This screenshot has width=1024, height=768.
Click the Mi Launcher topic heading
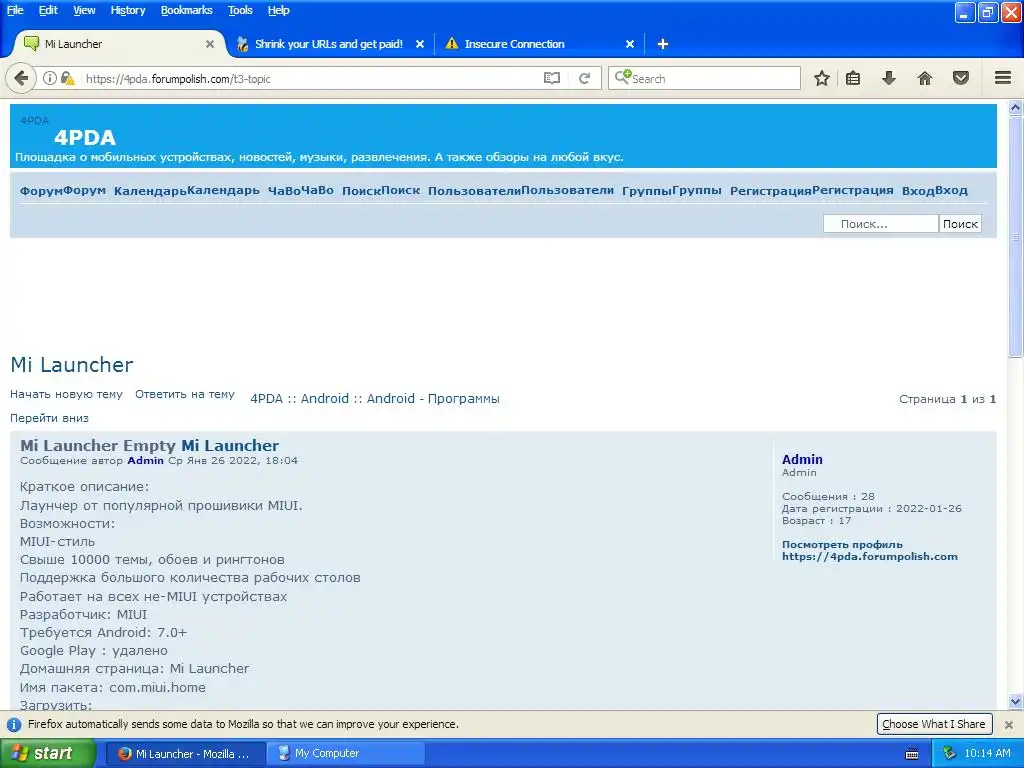point(72,364)
